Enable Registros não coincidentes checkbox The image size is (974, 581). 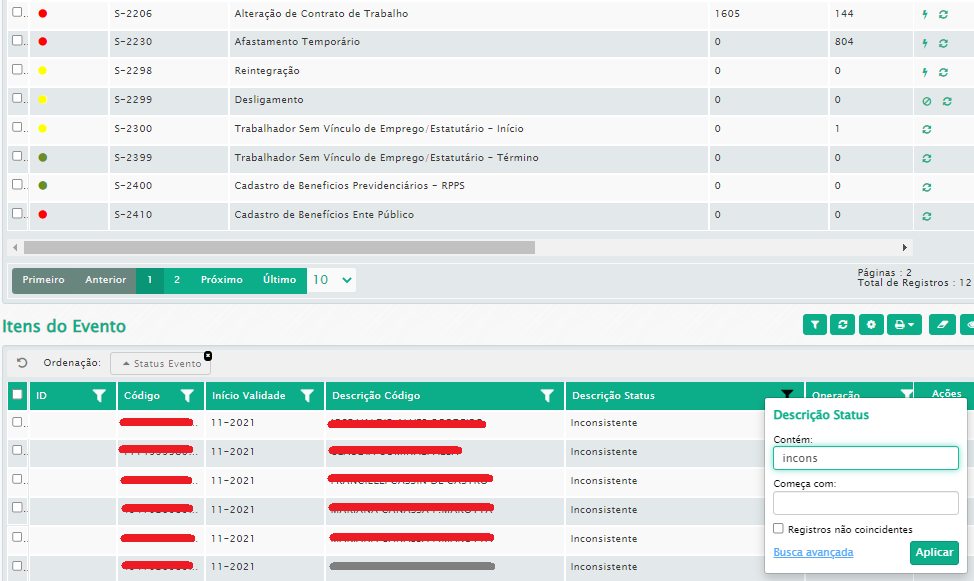click(x=779, y=529)
